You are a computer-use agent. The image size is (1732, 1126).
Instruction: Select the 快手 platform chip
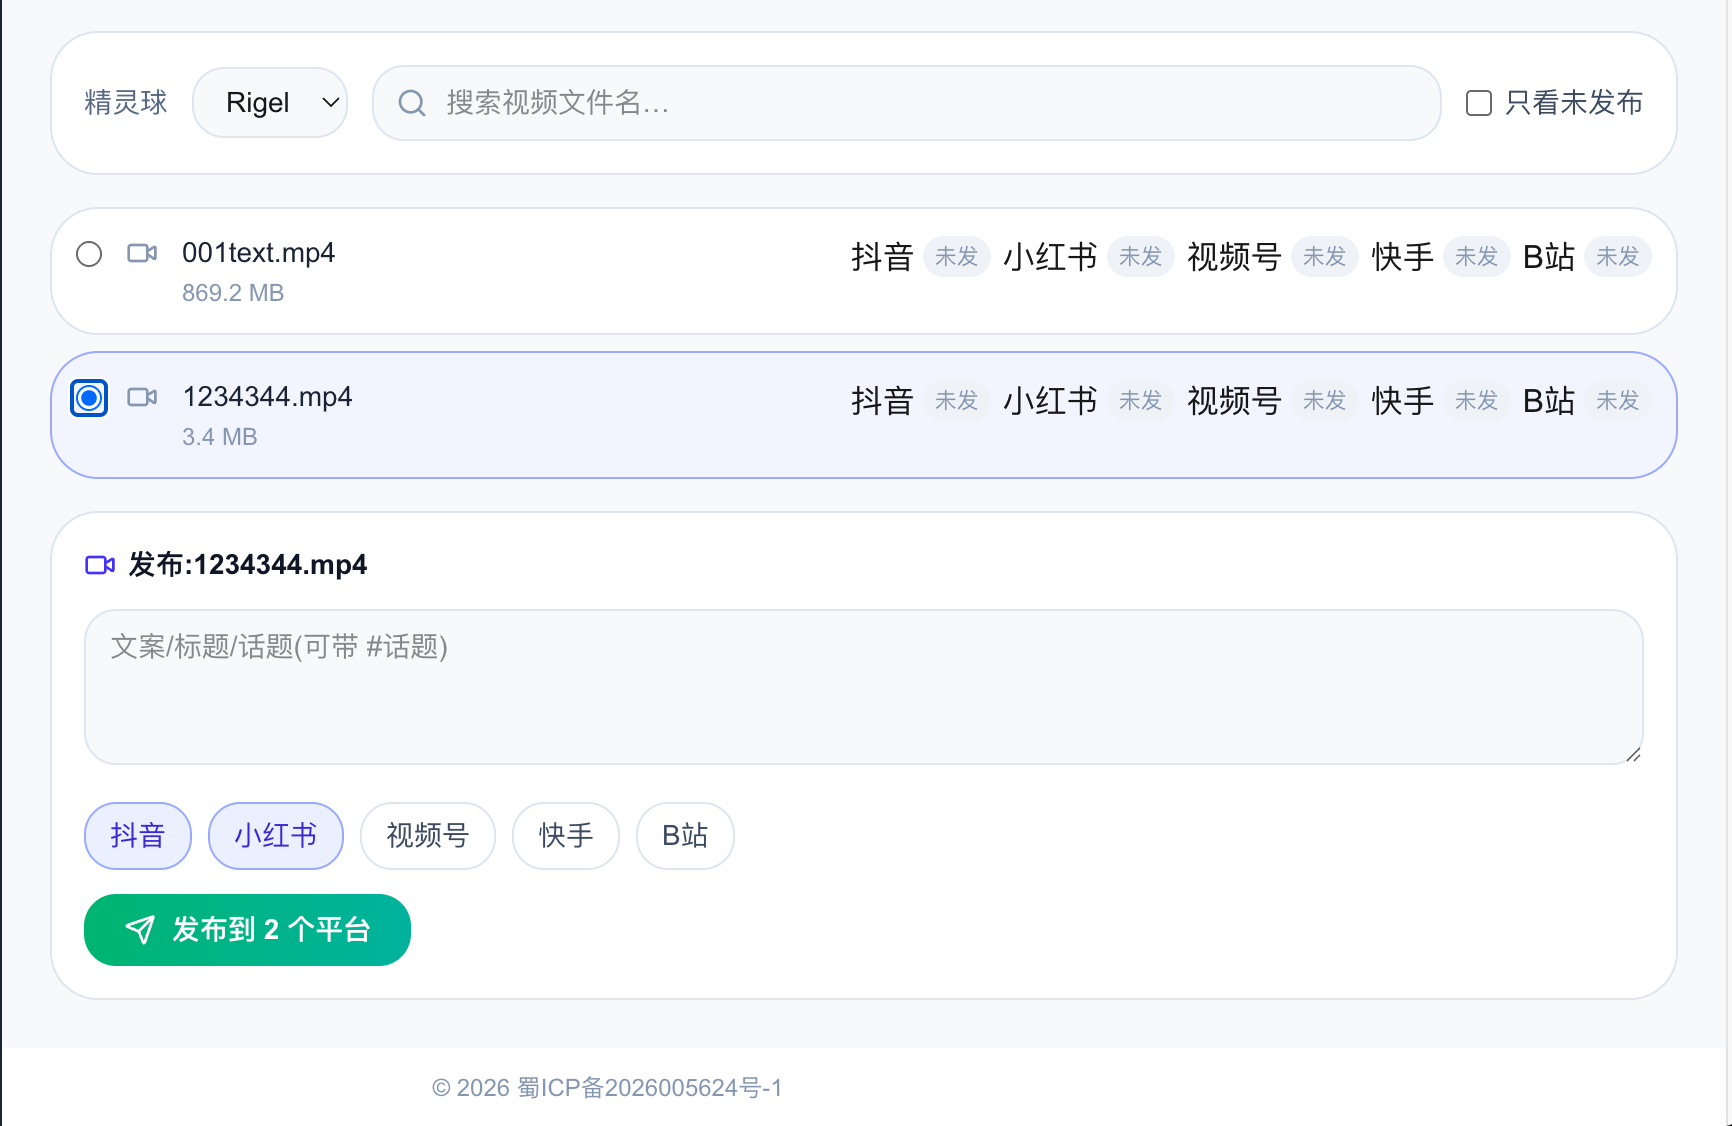[x=566, y=836]
